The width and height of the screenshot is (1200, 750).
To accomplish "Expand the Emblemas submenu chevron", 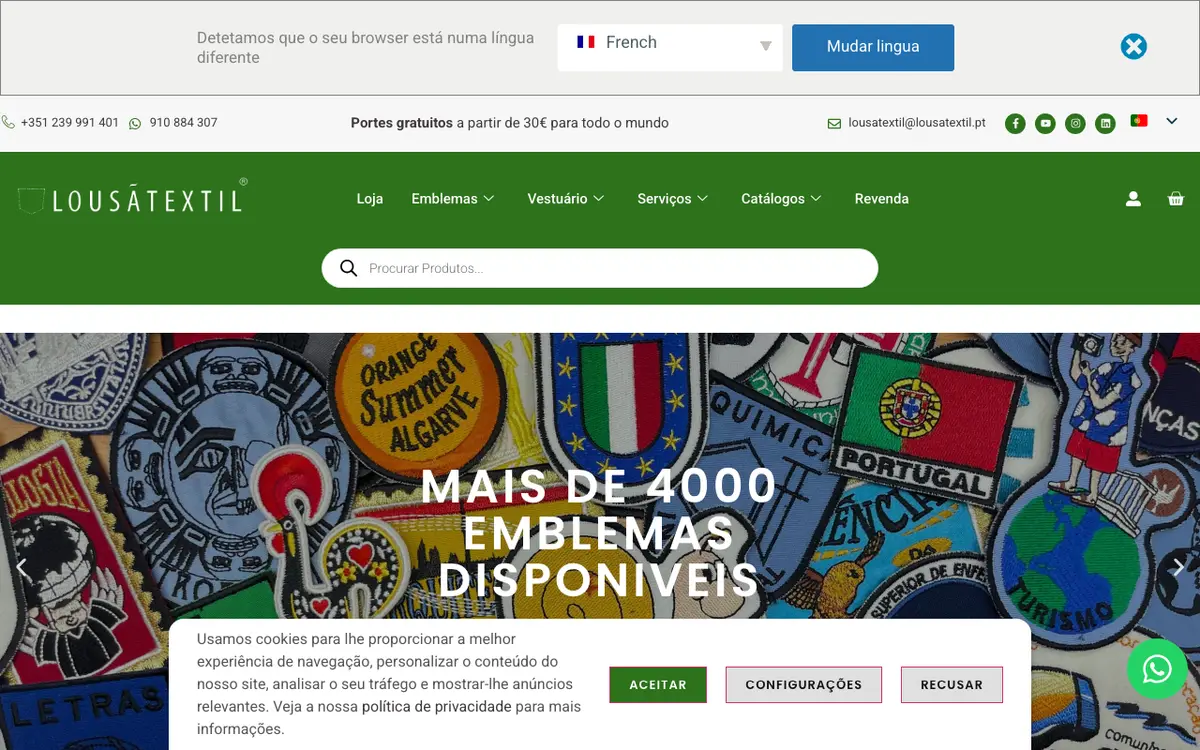I will point(489,199).
